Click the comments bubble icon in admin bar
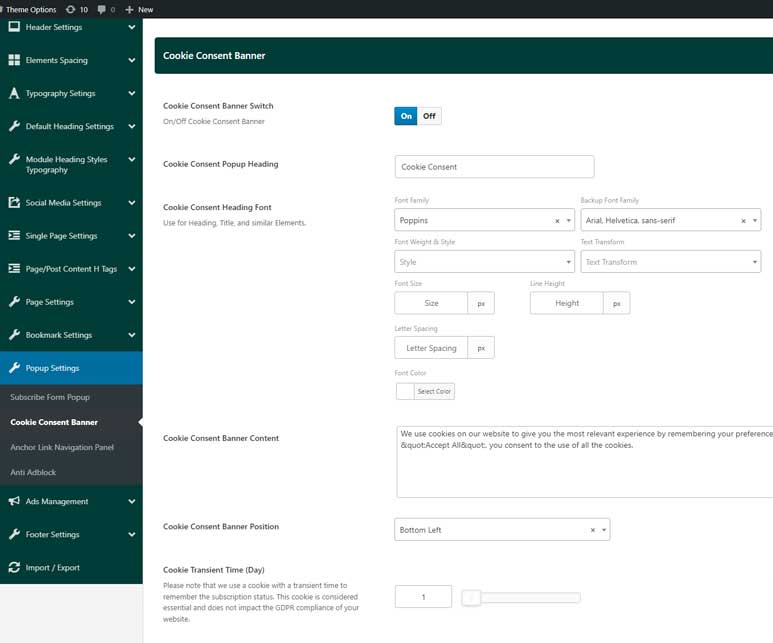 click(x=102, y=9)
